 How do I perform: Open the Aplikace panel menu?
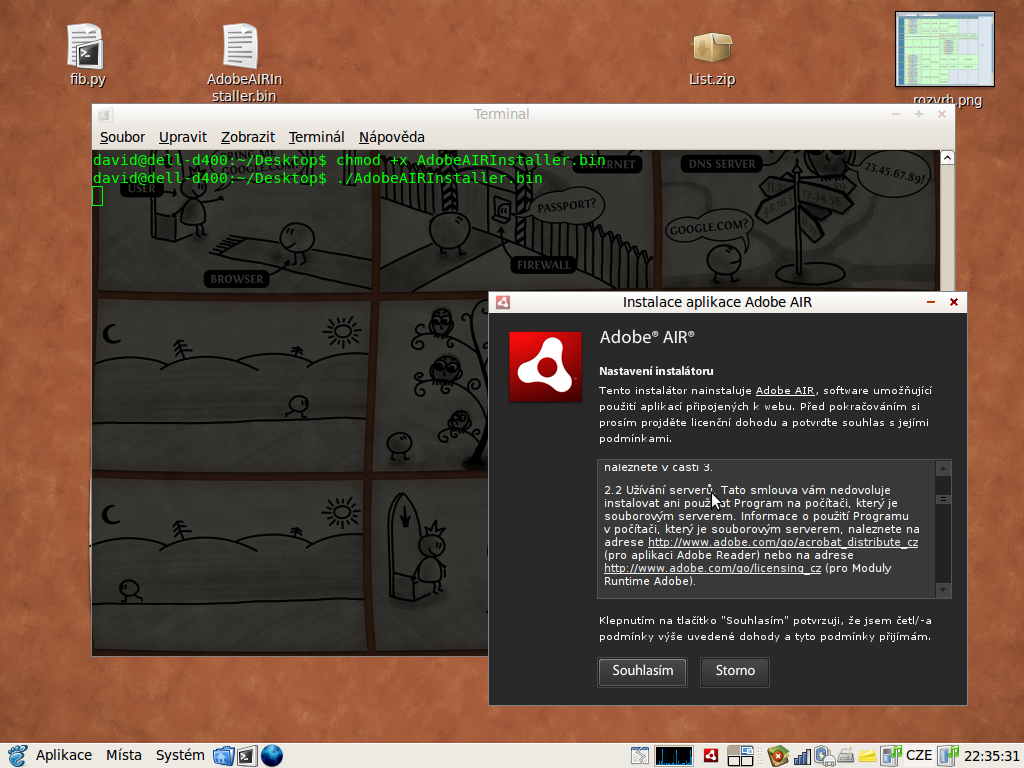[64, 756]
